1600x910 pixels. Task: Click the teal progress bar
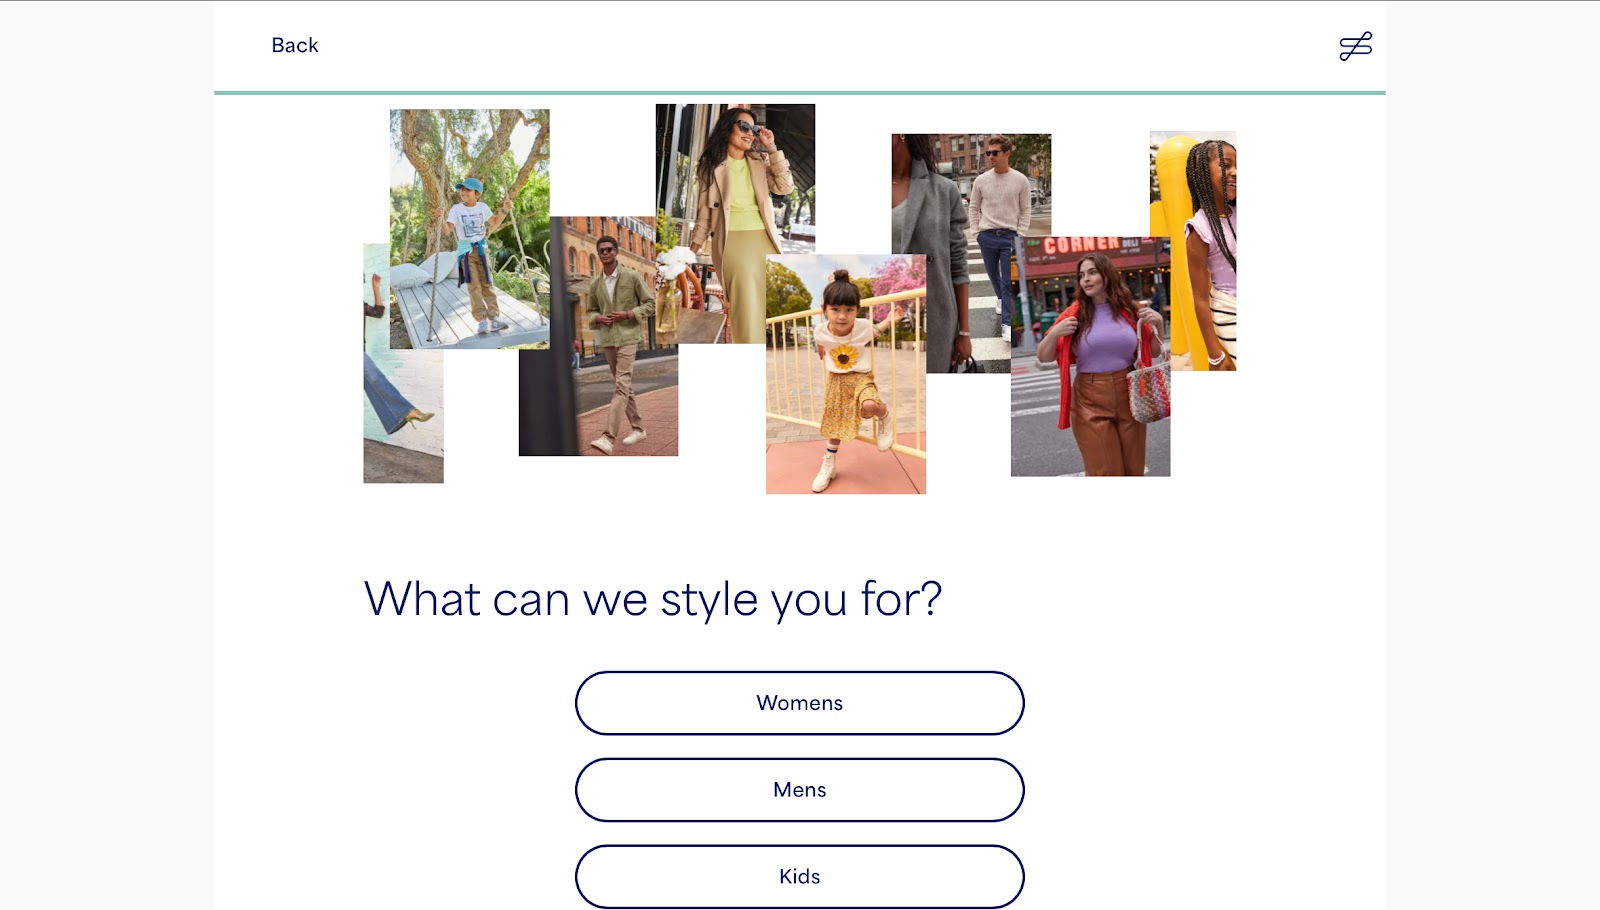[800, 93]
